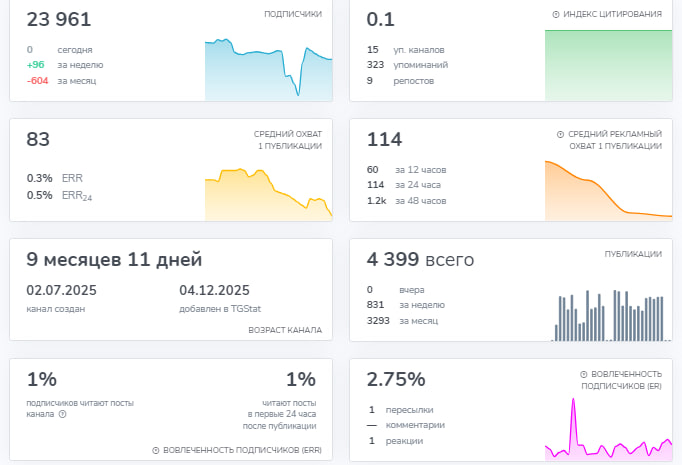The image size is (682, 465).
Task: Click the orange advertising reach chart
Action: [607, 190]
